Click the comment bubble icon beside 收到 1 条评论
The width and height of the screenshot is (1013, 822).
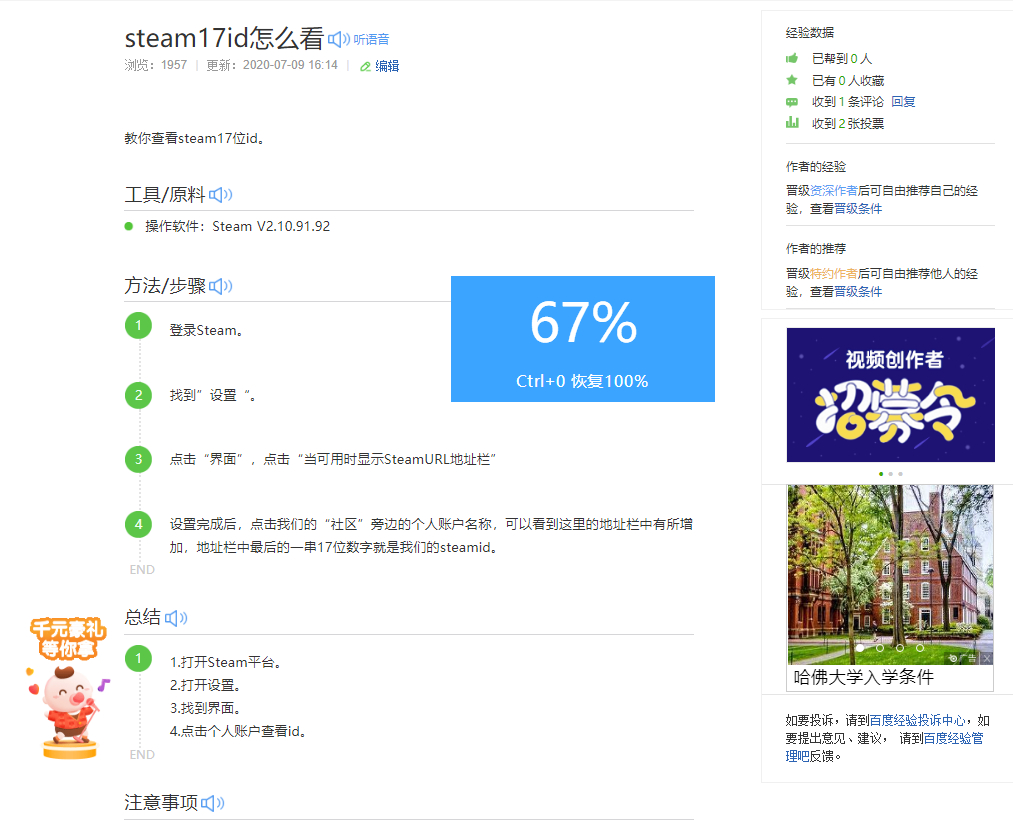pos(792,102)
